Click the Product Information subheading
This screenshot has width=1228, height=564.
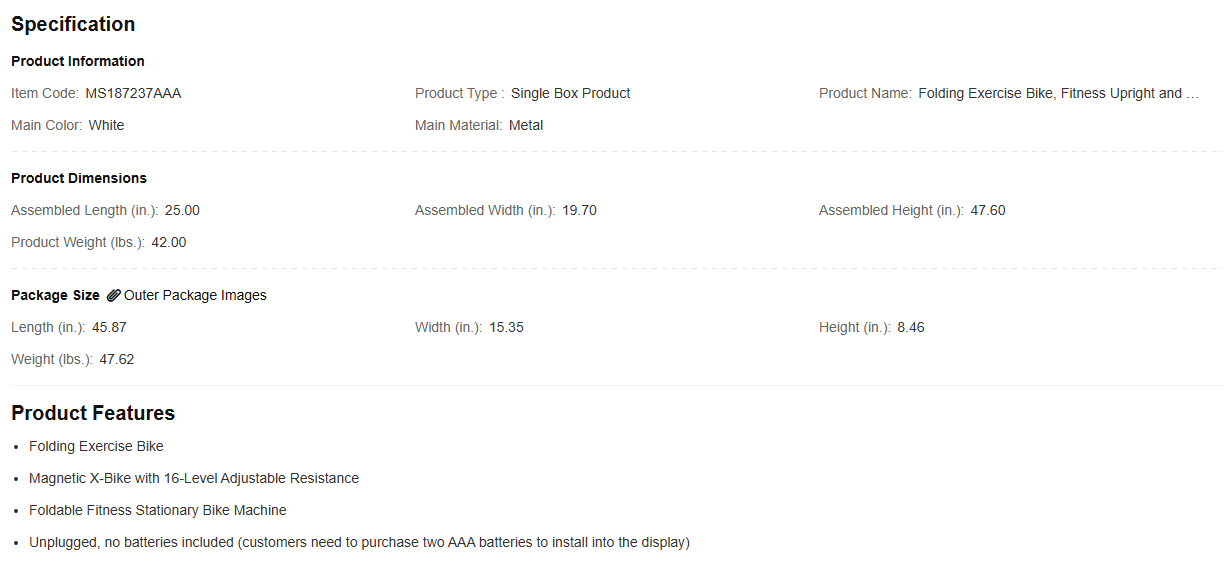78,61
